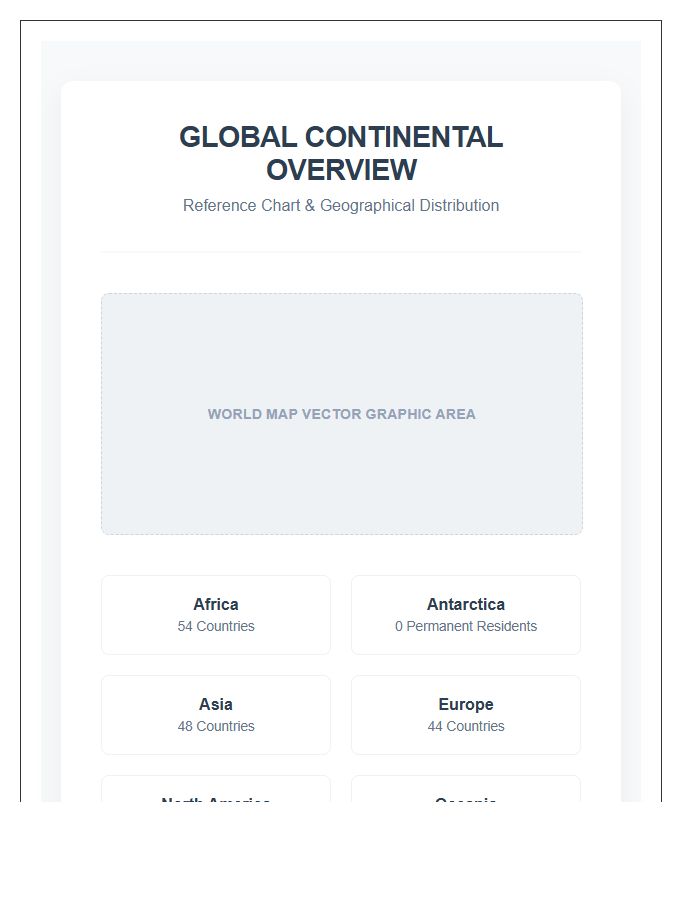The height and width of the screenshot is (900, 700).
Task: Open the Africa card
Action: [216, 615]
